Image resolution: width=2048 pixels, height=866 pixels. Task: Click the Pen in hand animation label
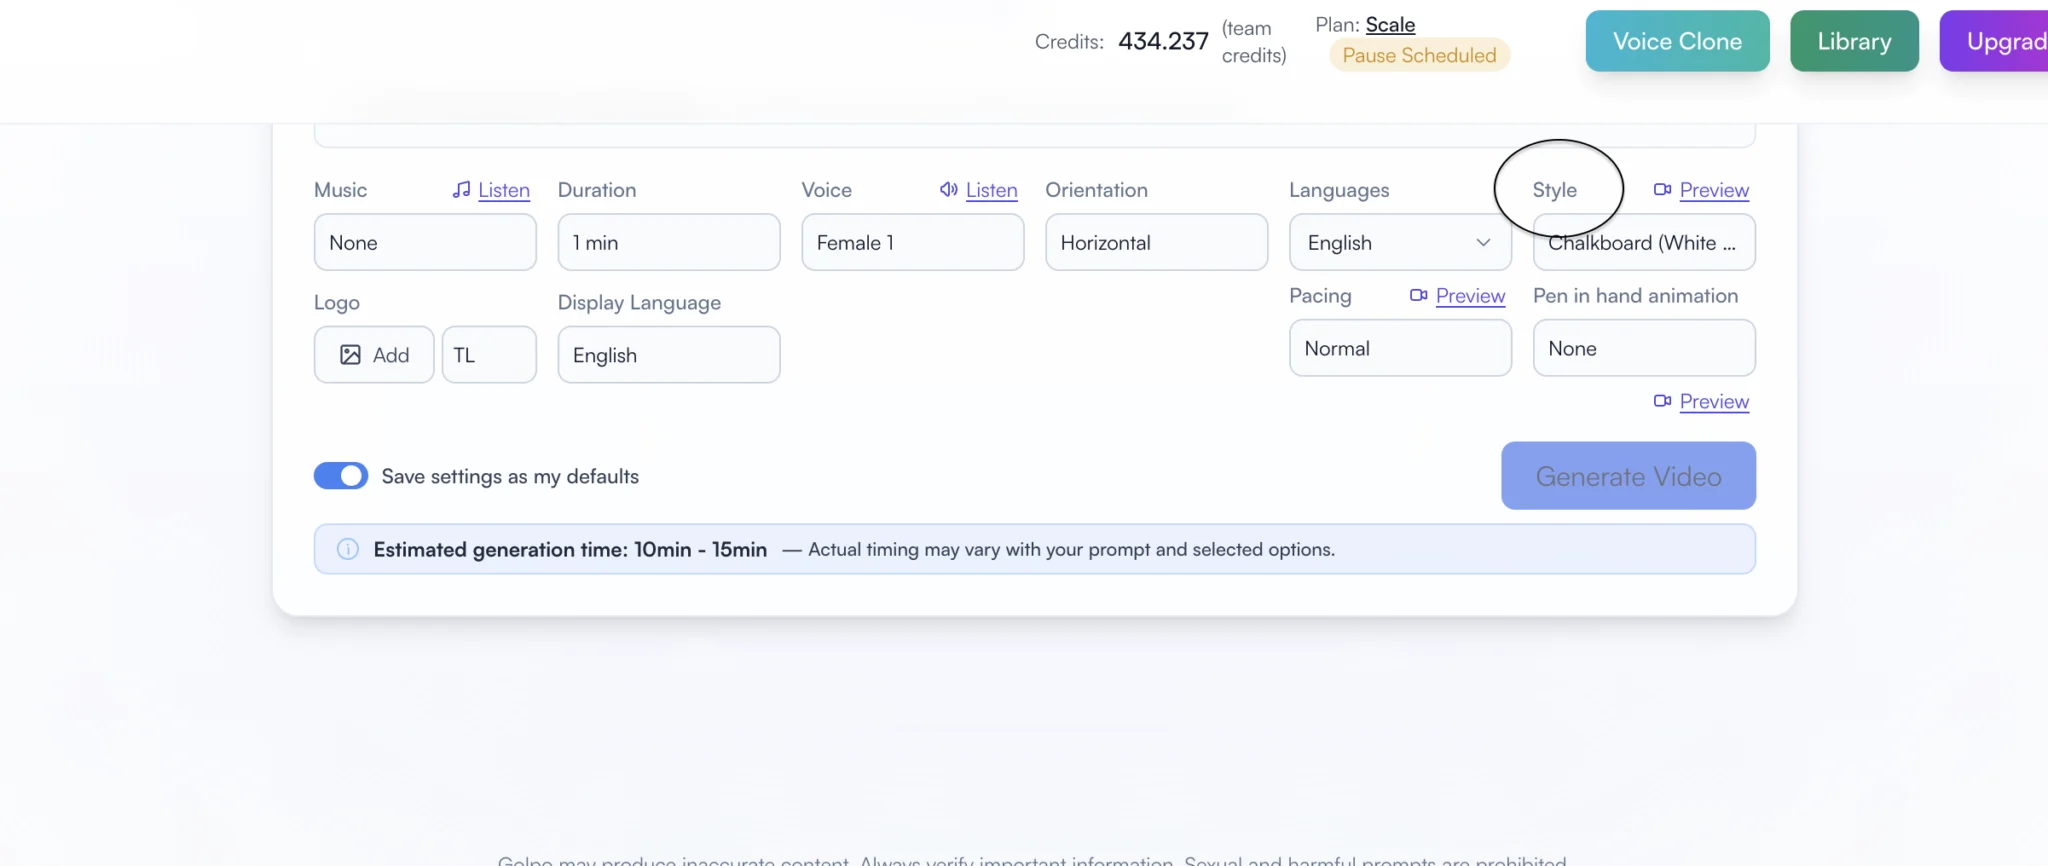tap(1635, 296)
